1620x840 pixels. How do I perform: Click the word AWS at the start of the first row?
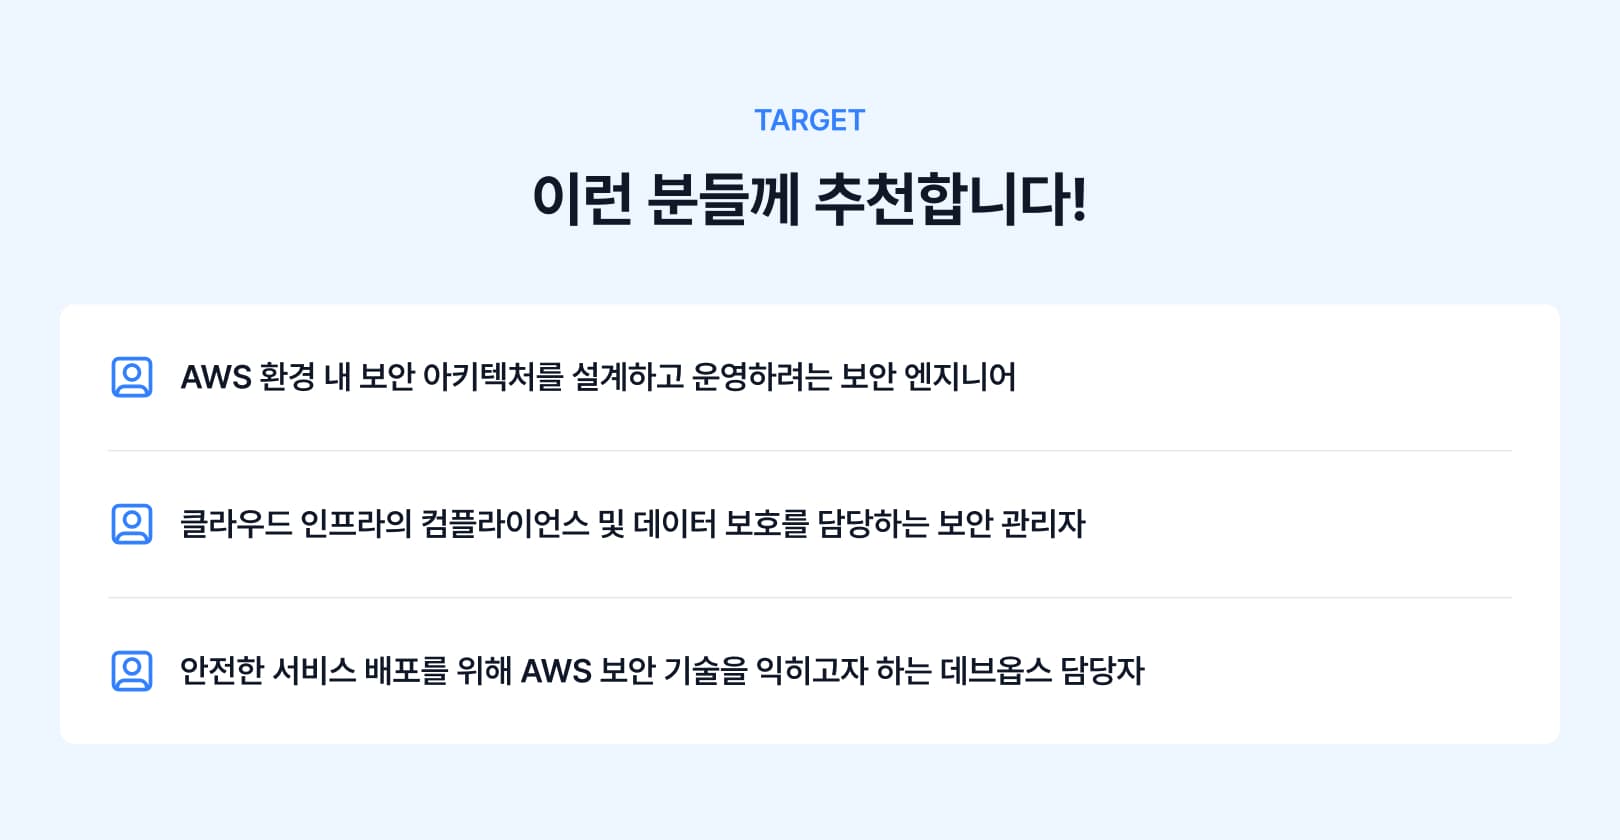[x=215, y=377]
